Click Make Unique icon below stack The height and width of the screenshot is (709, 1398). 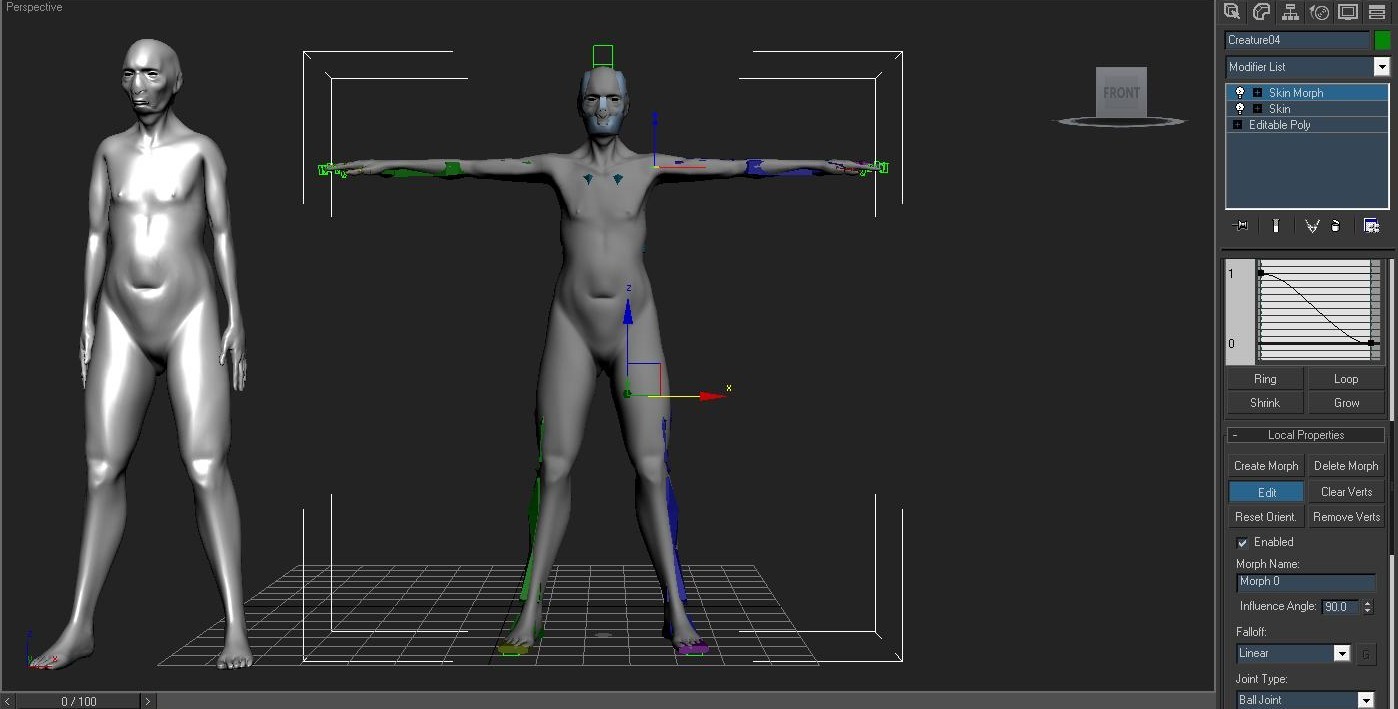point(1312,226)
